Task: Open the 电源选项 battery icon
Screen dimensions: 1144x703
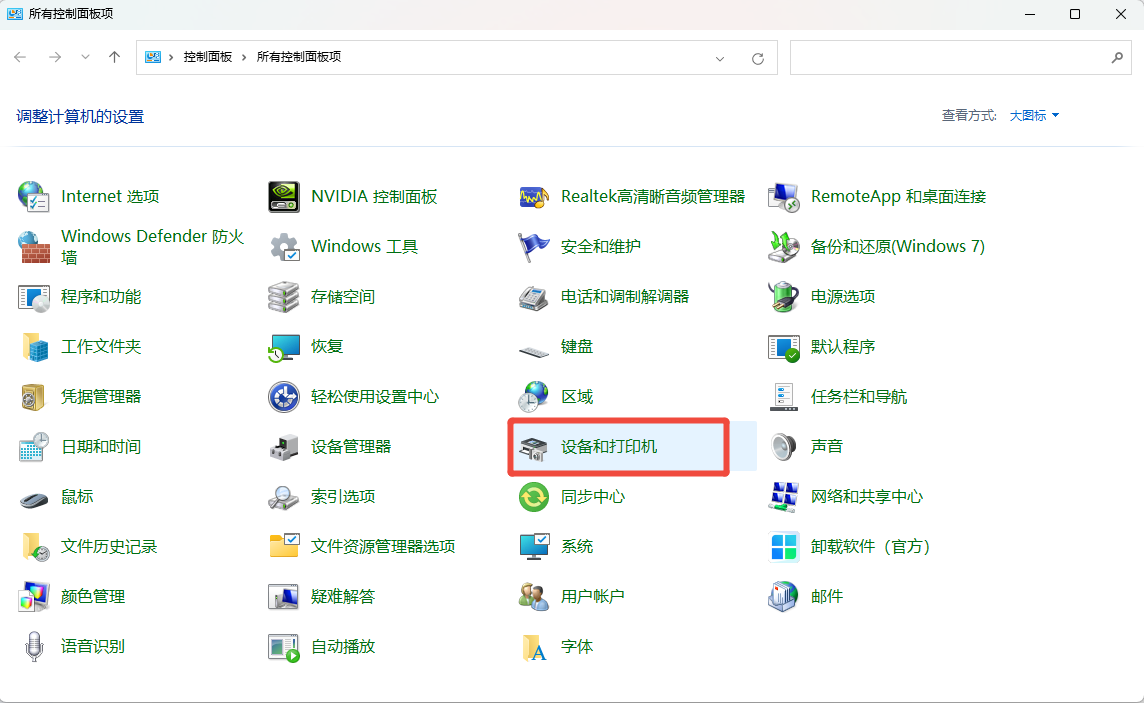Action: (x=784, y=297)
